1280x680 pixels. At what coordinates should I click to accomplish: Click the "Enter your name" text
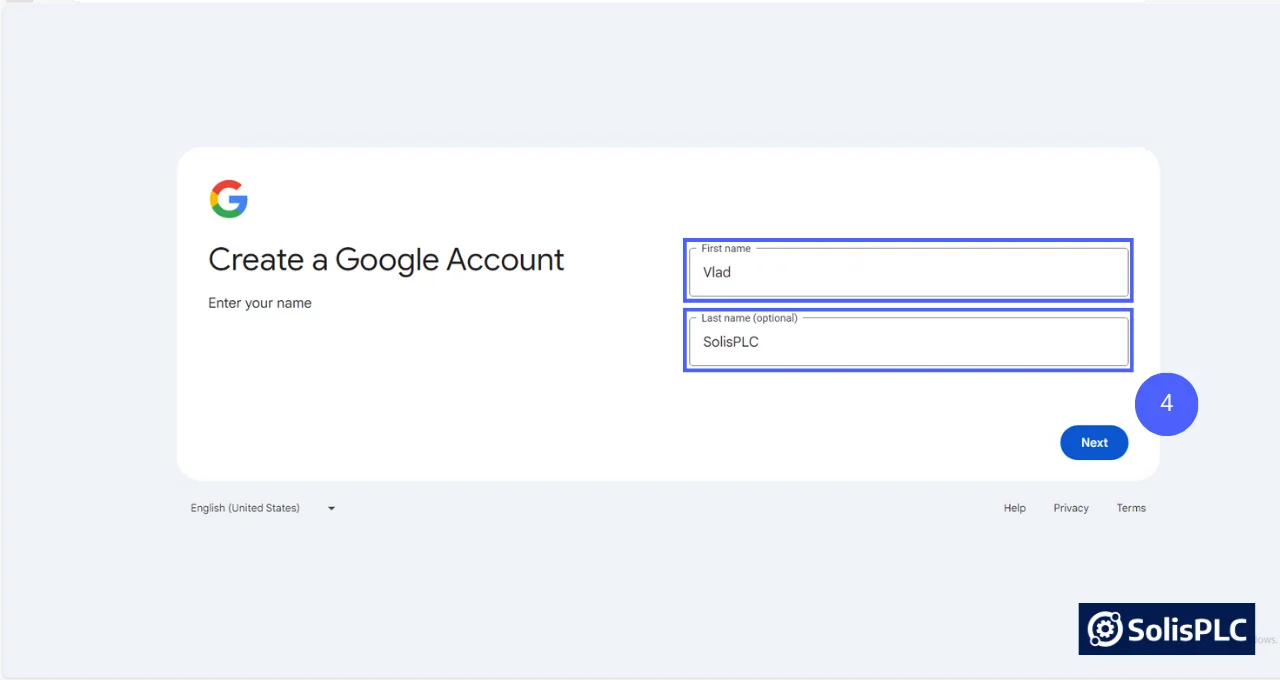point(260,303)
